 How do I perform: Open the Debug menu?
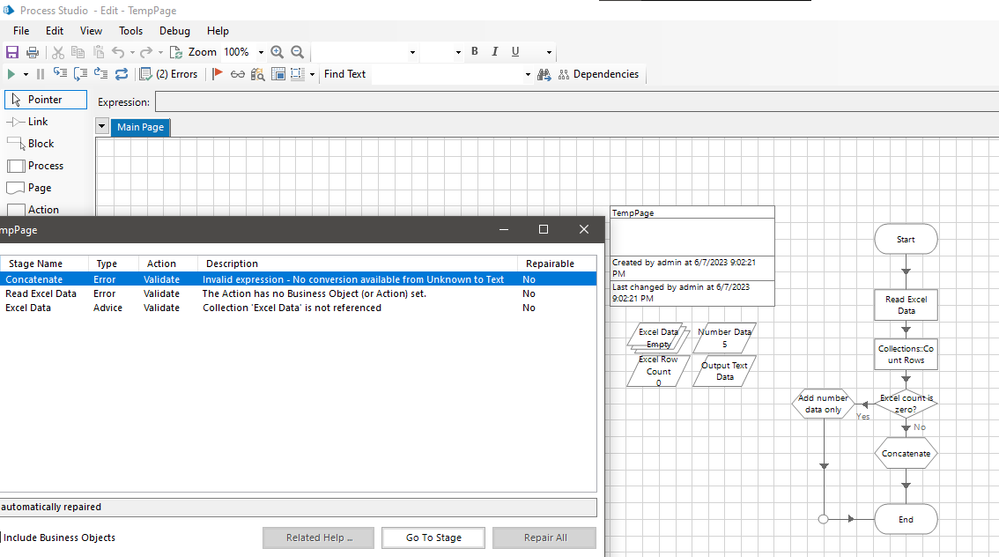point(175,31)
